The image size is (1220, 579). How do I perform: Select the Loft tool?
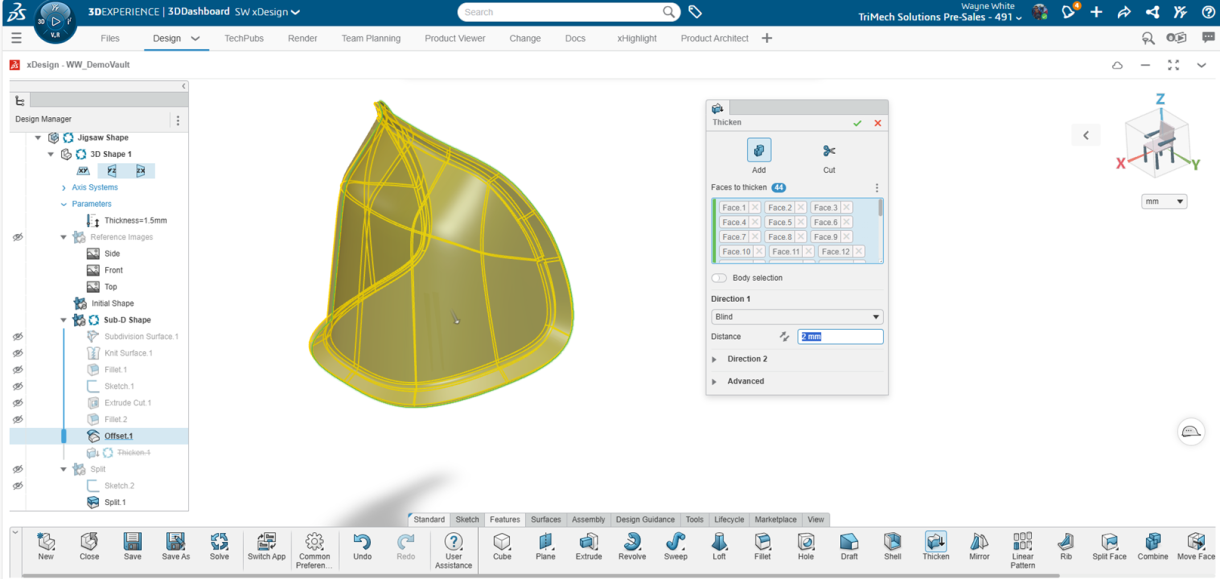[x=719, y=547]
